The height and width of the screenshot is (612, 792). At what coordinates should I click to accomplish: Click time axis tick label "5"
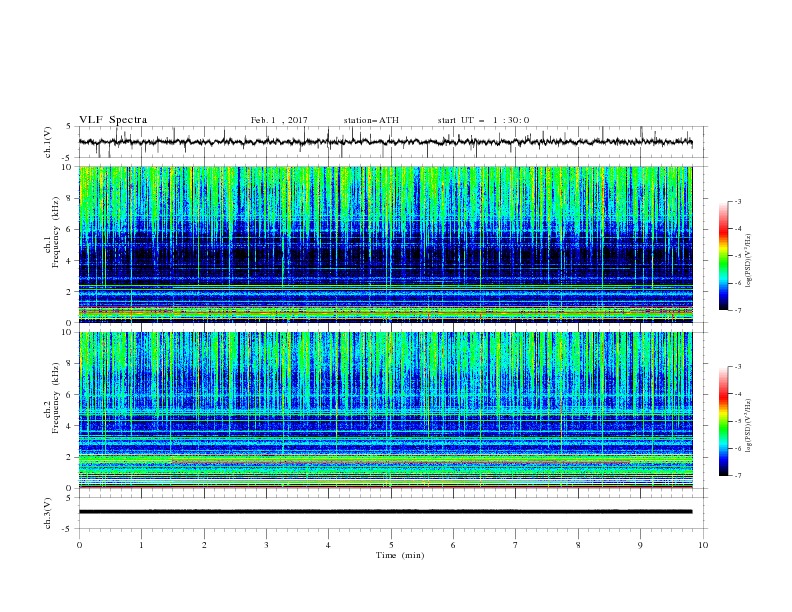coord(391,545)
